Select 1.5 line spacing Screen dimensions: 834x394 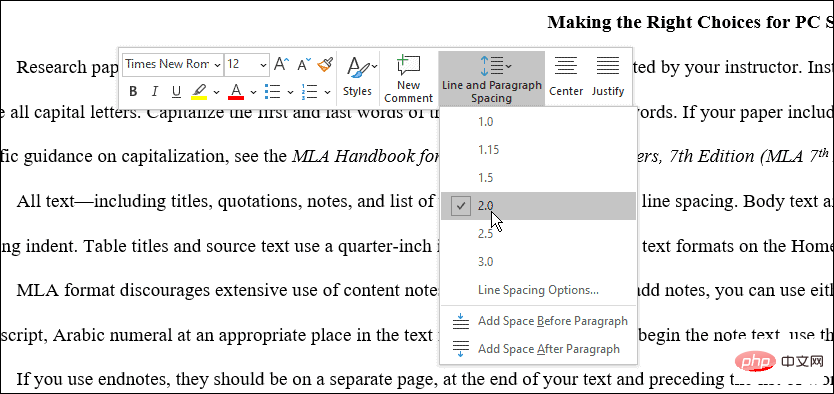point(538,178)
